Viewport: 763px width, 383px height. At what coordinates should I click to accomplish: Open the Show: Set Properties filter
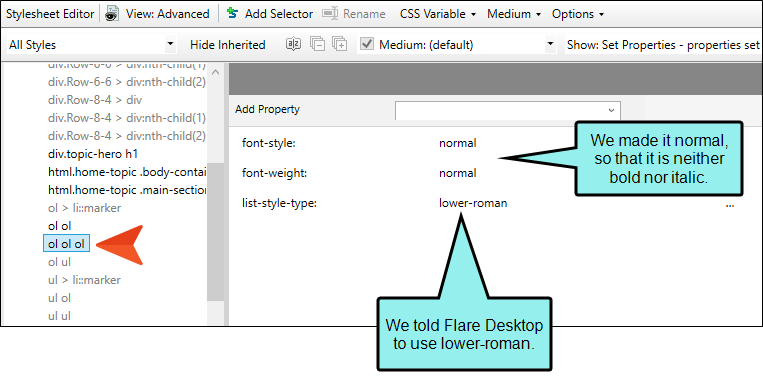[663, 45]
